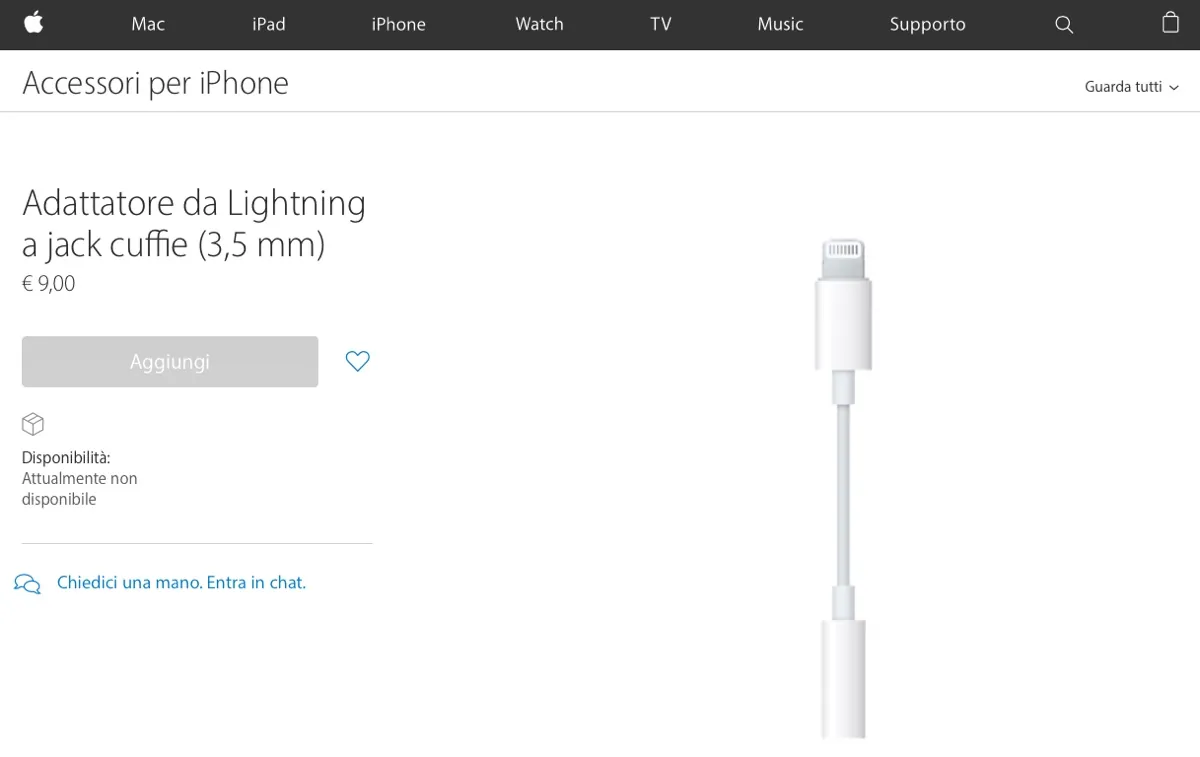
Task: Open the cart via the bag icon
Action: click(1169, 24)
